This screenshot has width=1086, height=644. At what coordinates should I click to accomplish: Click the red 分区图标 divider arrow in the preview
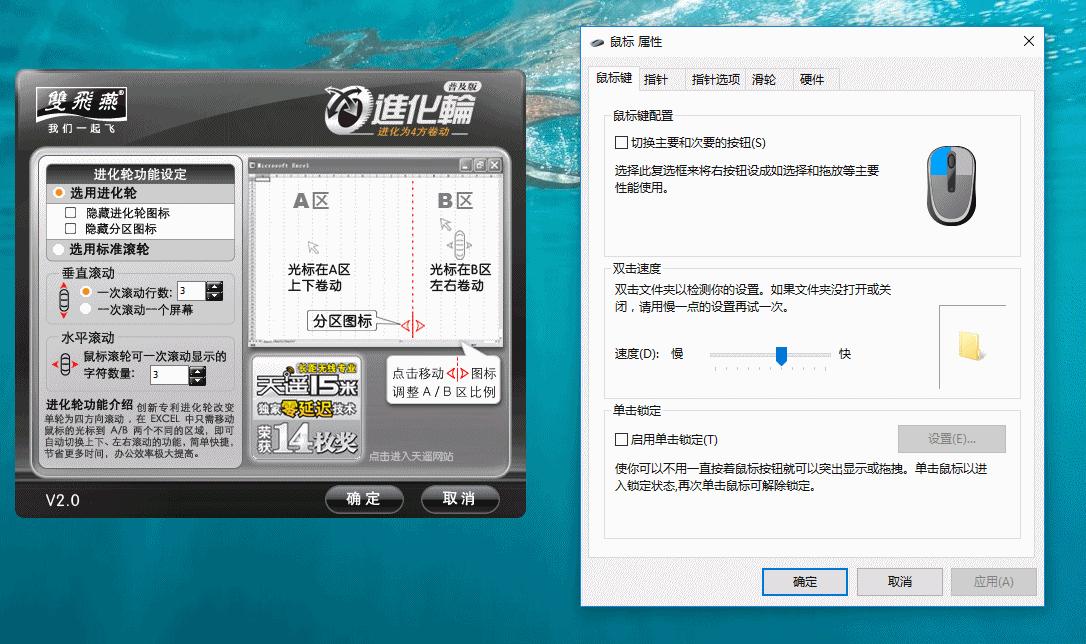pyautogui.click(x=411, y=325)
